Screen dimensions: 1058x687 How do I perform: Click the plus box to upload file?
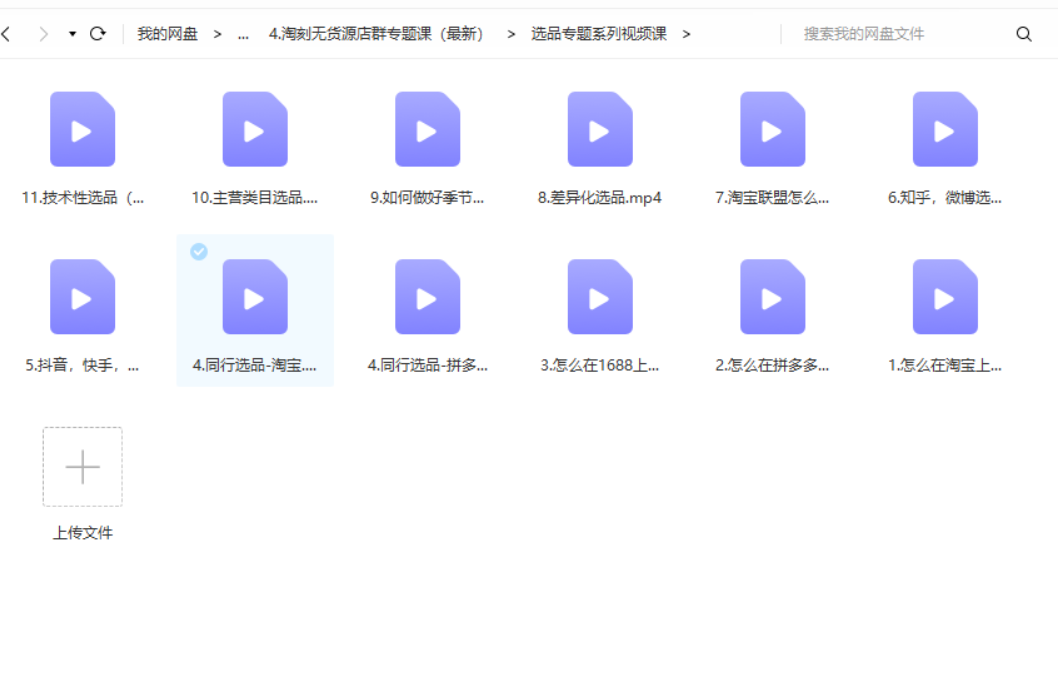pos(82,466)
